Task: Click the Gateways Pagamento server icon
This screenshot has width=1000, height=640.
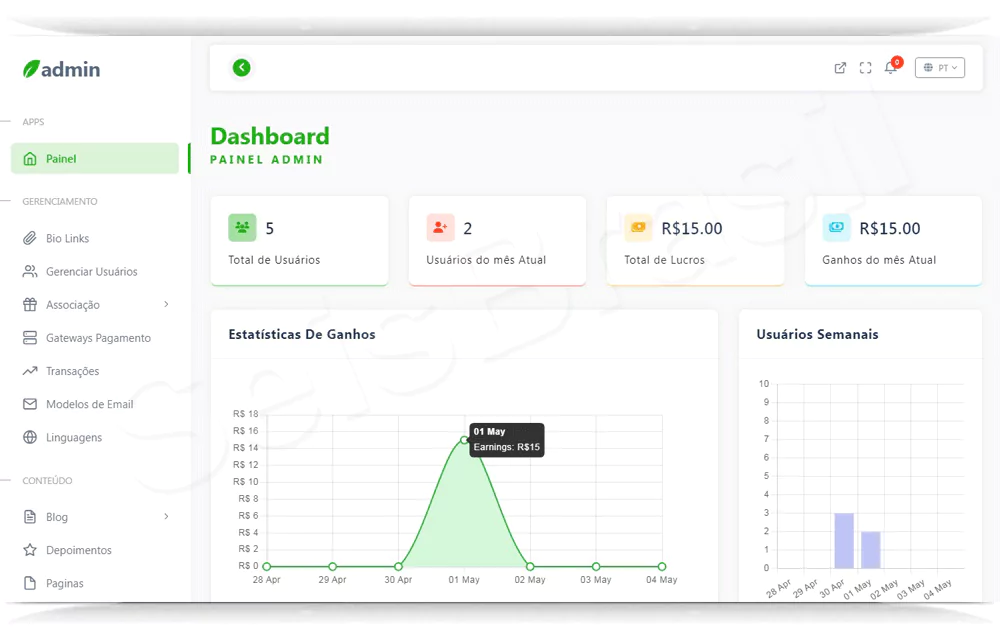Action: (x=30, y=338)
